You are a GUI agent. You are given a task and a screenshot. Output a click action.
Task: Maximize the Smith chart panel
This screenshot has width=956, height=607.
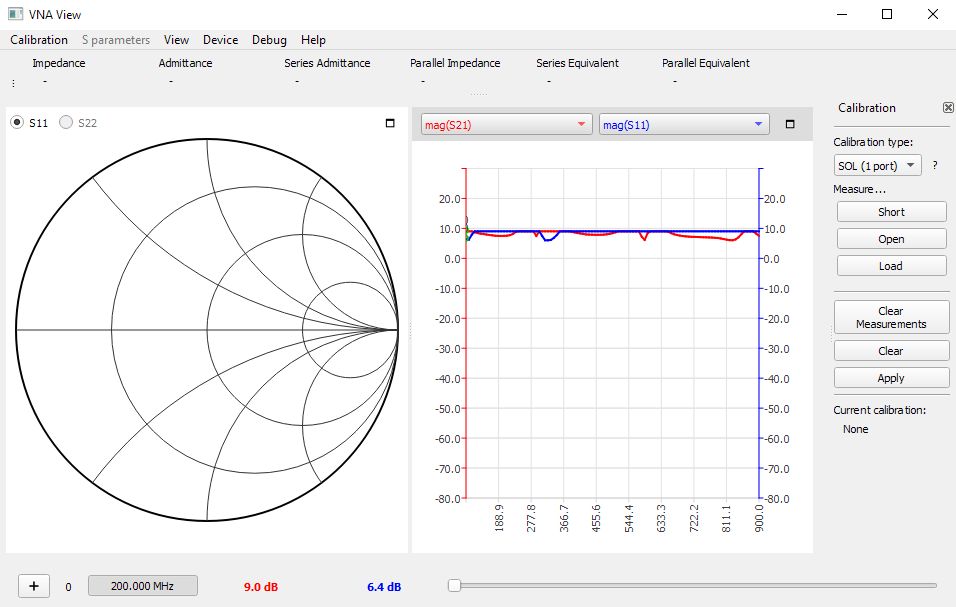click(x=390, y=123)
